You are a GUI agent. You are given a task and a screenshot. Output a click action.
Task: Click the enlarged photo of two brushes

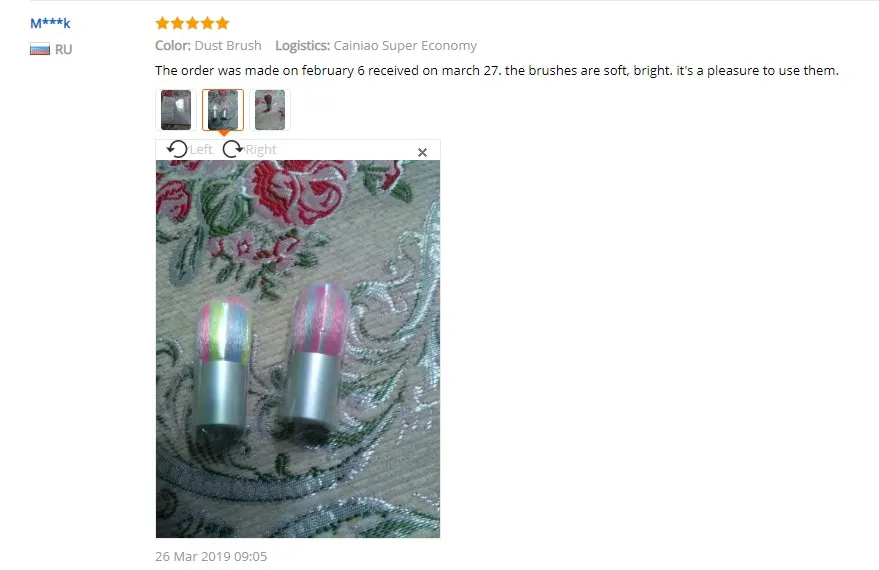pos(298,349)
